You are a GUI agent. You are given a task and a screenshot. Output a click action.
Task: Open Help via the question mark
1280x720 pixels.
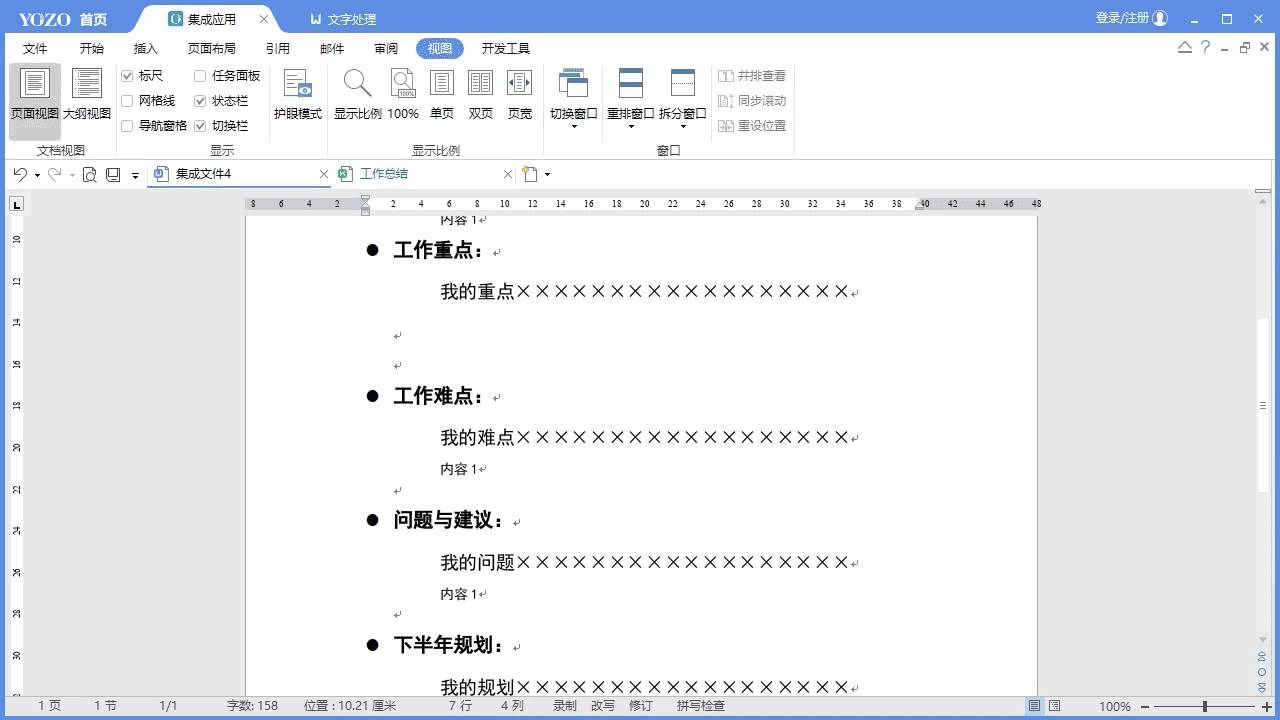[x=1206, y=47]
